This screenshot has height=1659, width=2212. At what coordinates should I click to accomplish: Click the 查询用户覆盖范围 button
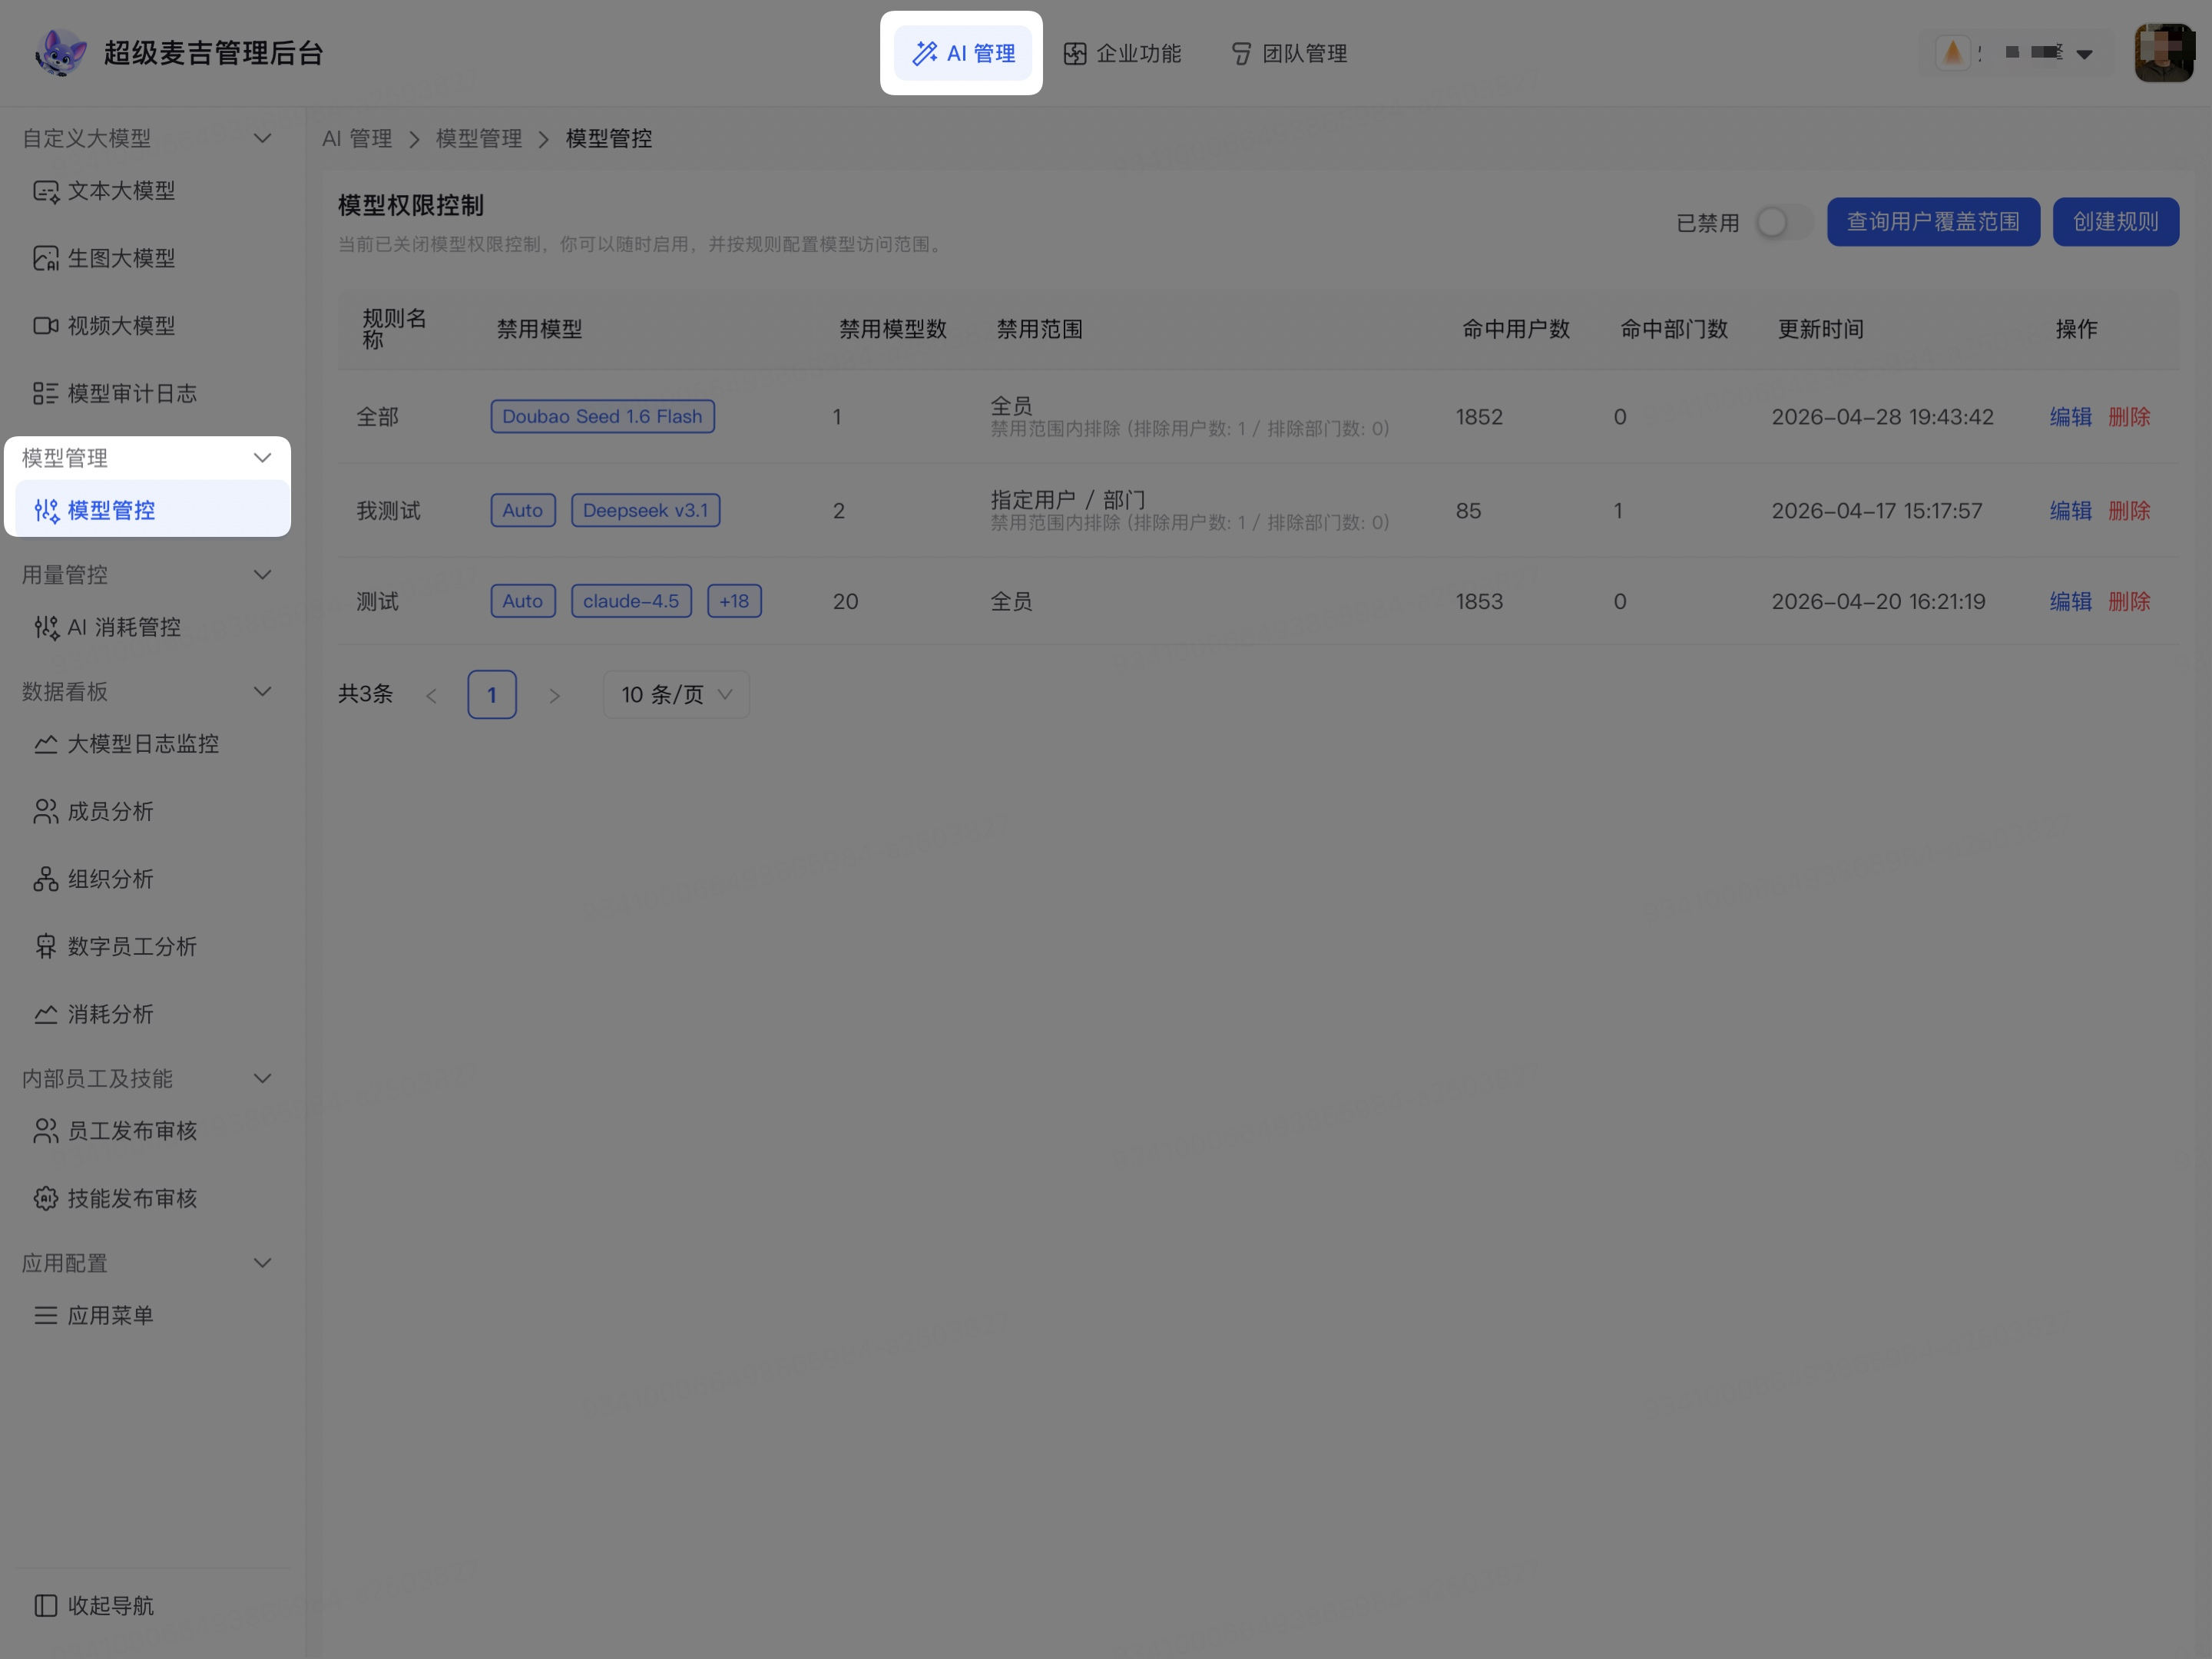[1933, 222]
